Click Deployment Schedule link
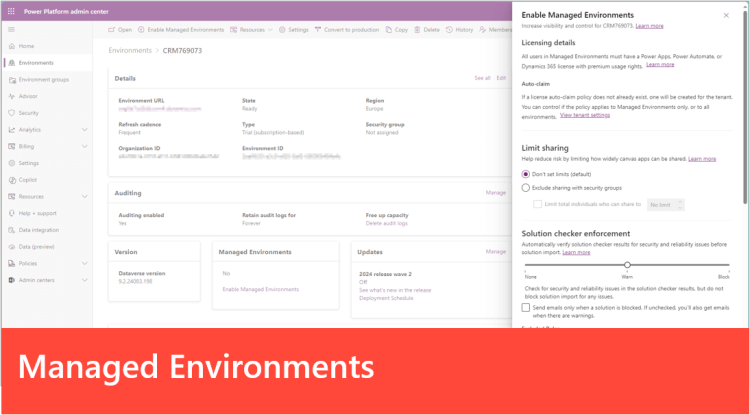The width and height of the screenshot is (750, 415). click(x=386, y=298)
